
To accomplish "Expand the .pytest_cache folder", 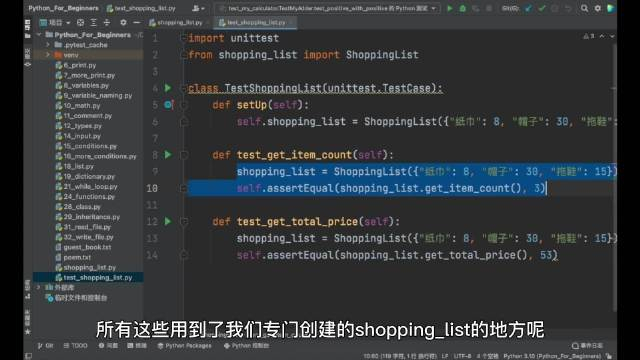I will (48, 44).
